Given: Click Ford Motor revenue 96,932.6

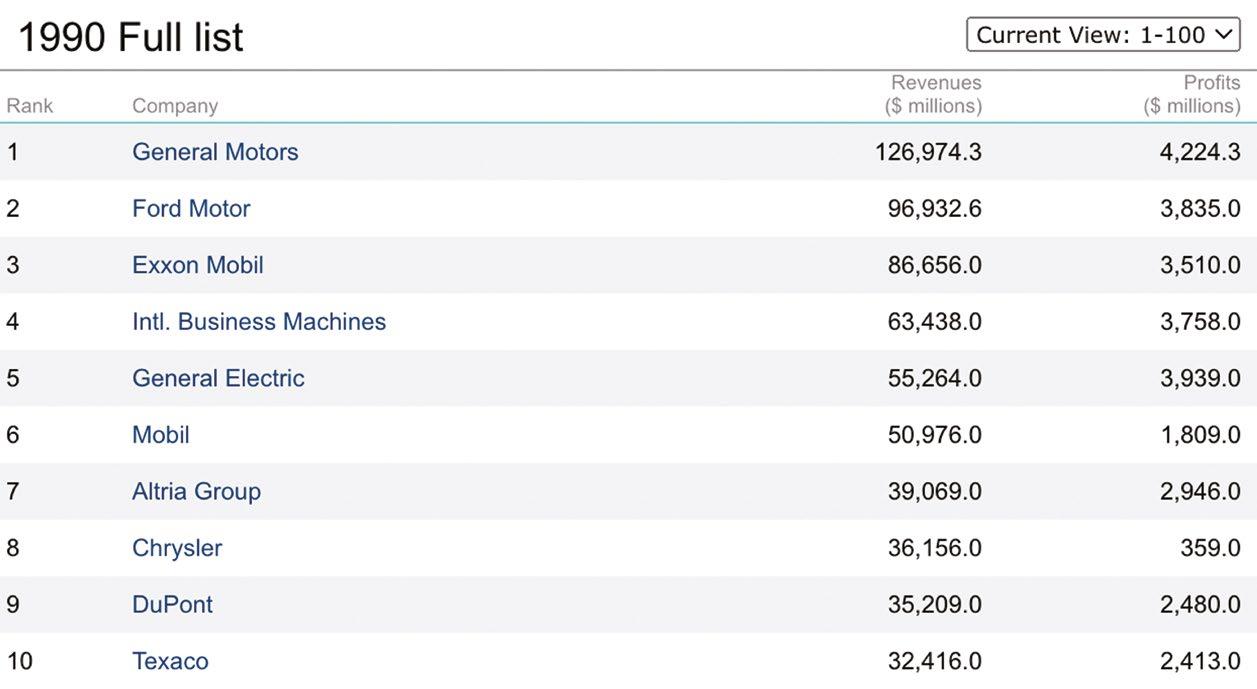Looking at the screenshot, I should (934, 208).
